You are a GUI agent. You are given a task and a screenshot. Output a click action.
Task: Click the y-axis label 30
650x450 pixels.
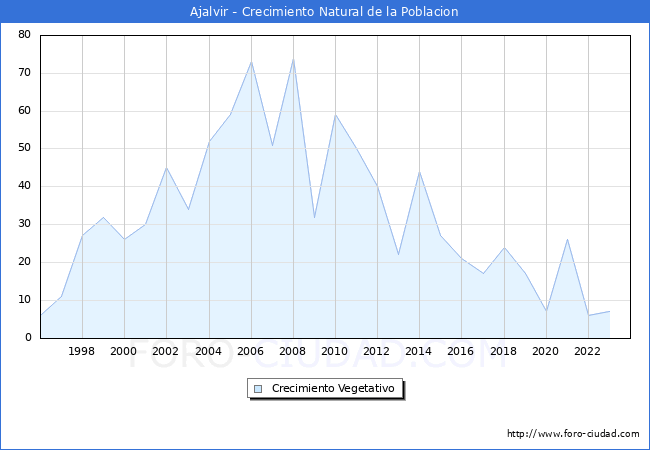(24, 224)
